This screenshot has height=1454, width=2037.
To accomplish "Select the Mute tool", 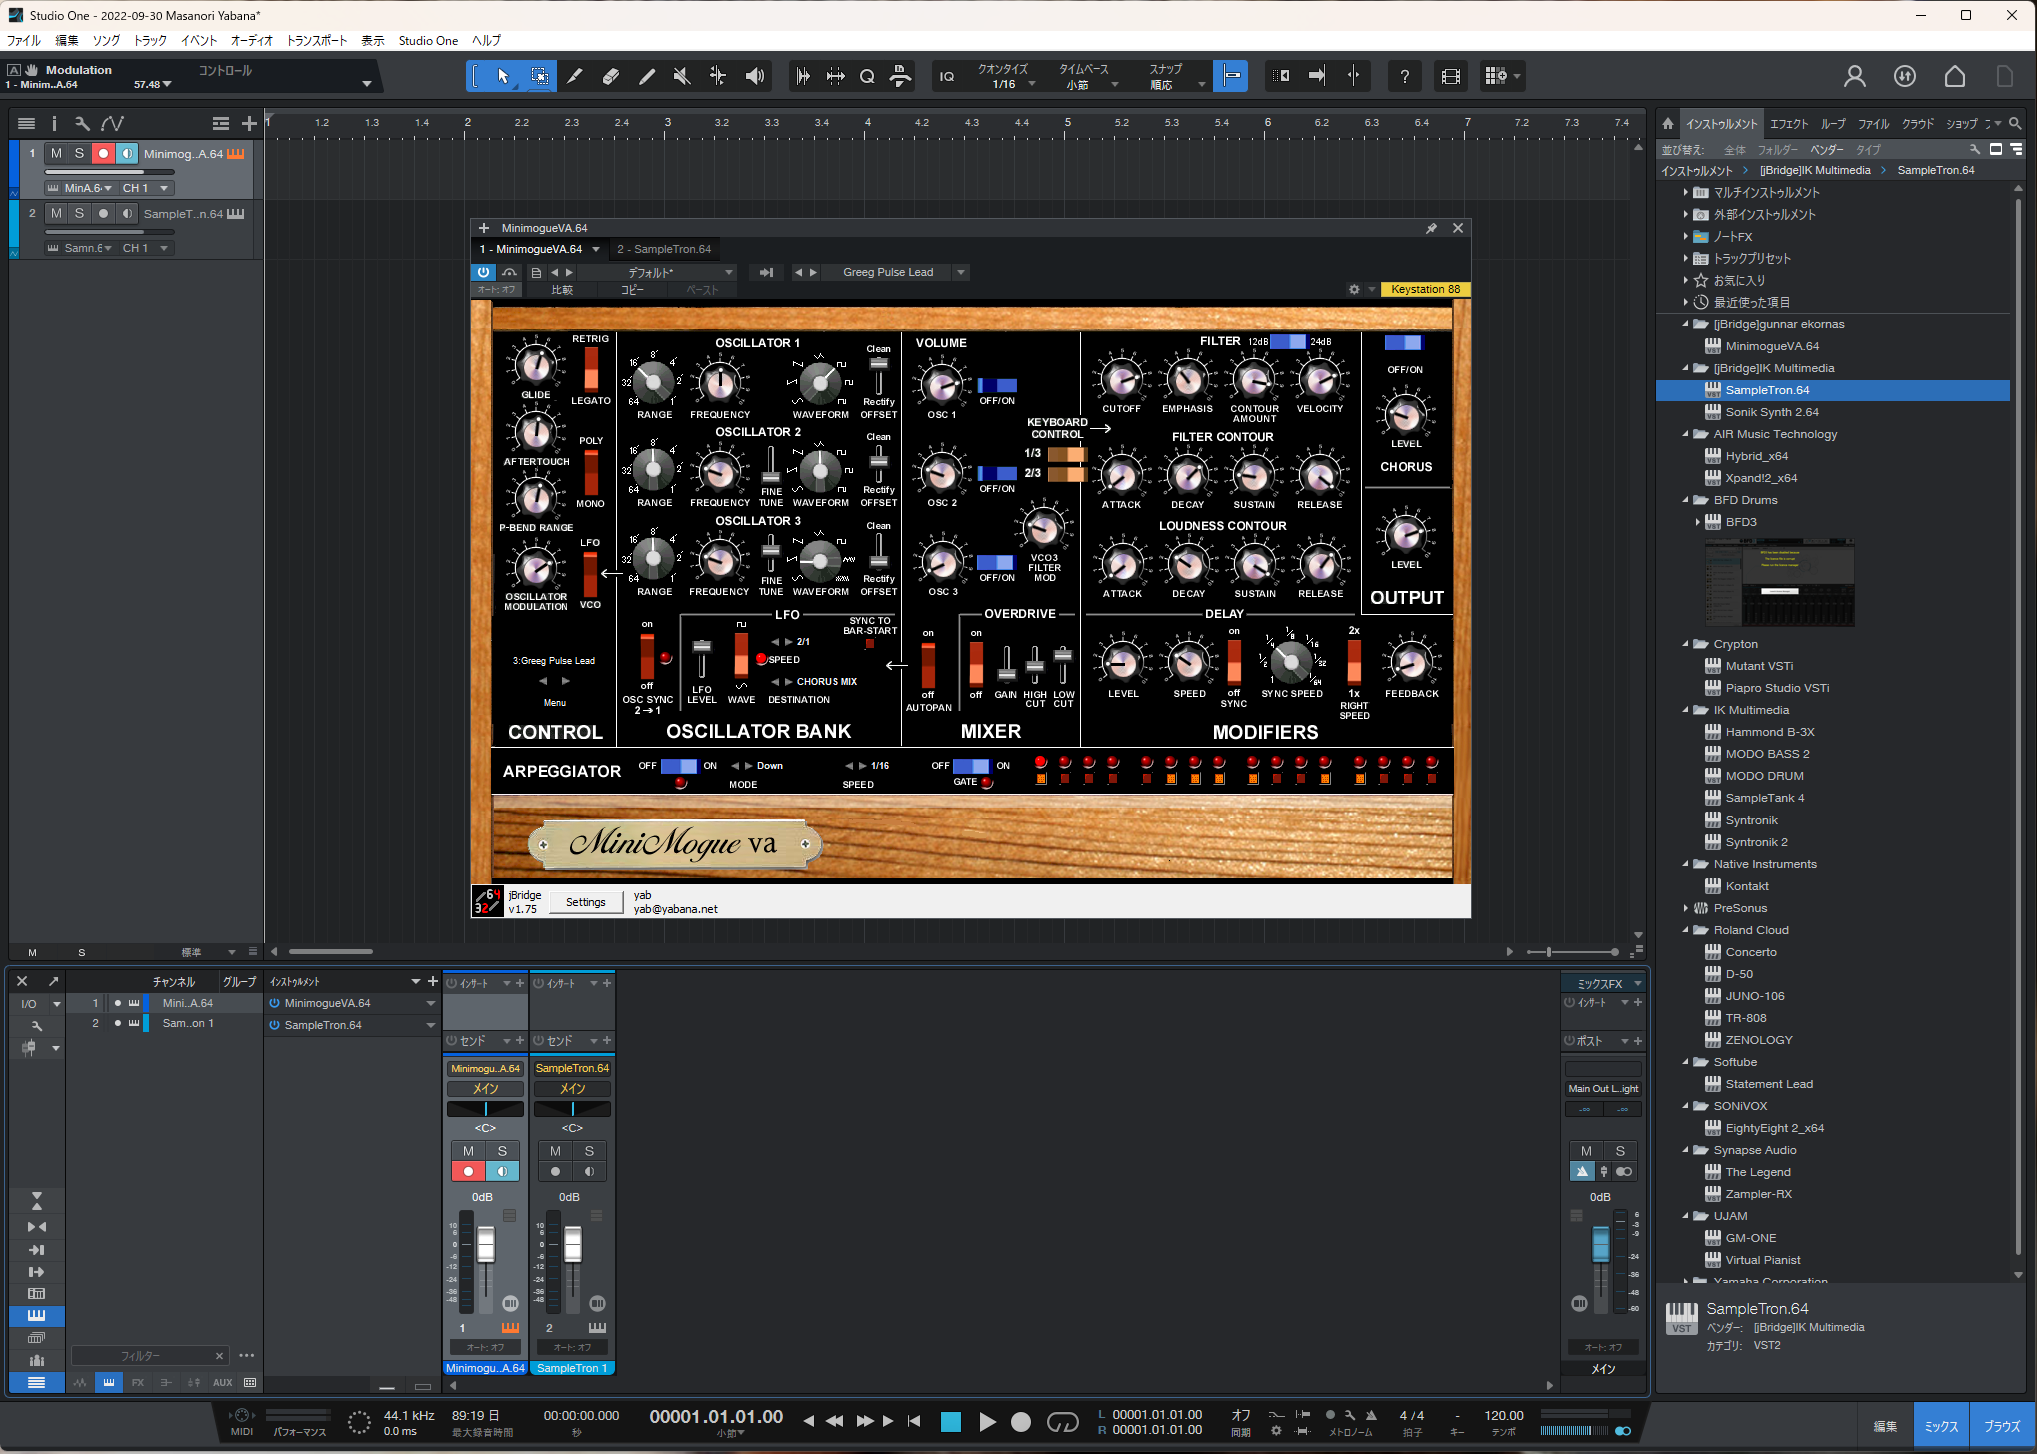I will pyautogui.click(x=683, y=76).
